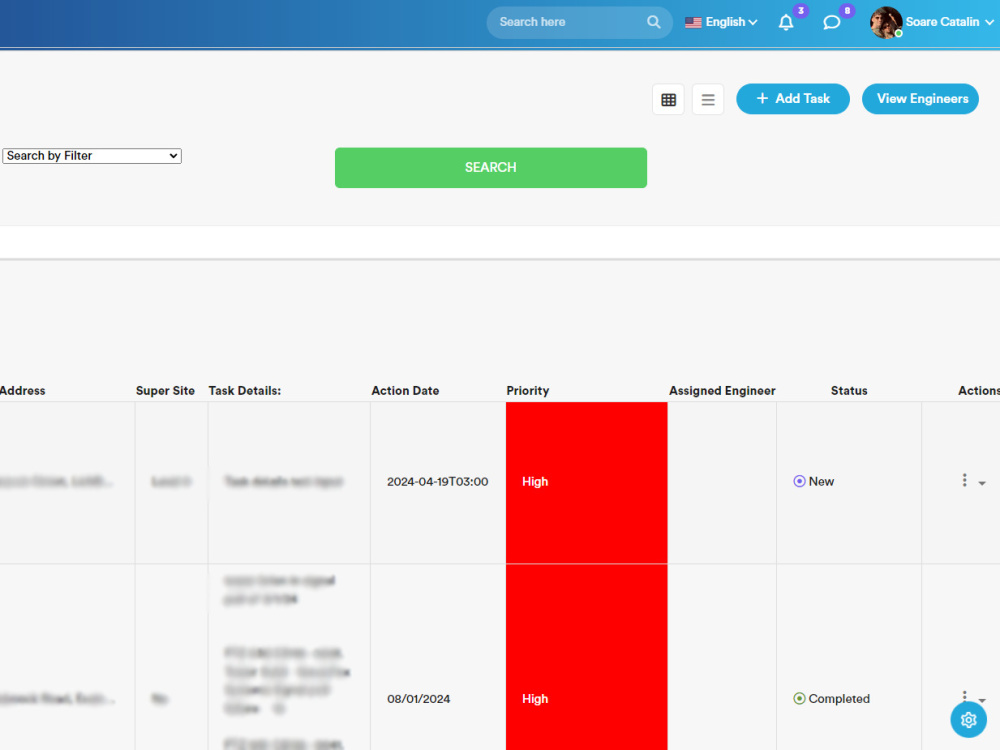Open the three-dot actions menu for the New task
1000x750 pixels.
pos(964,480)
